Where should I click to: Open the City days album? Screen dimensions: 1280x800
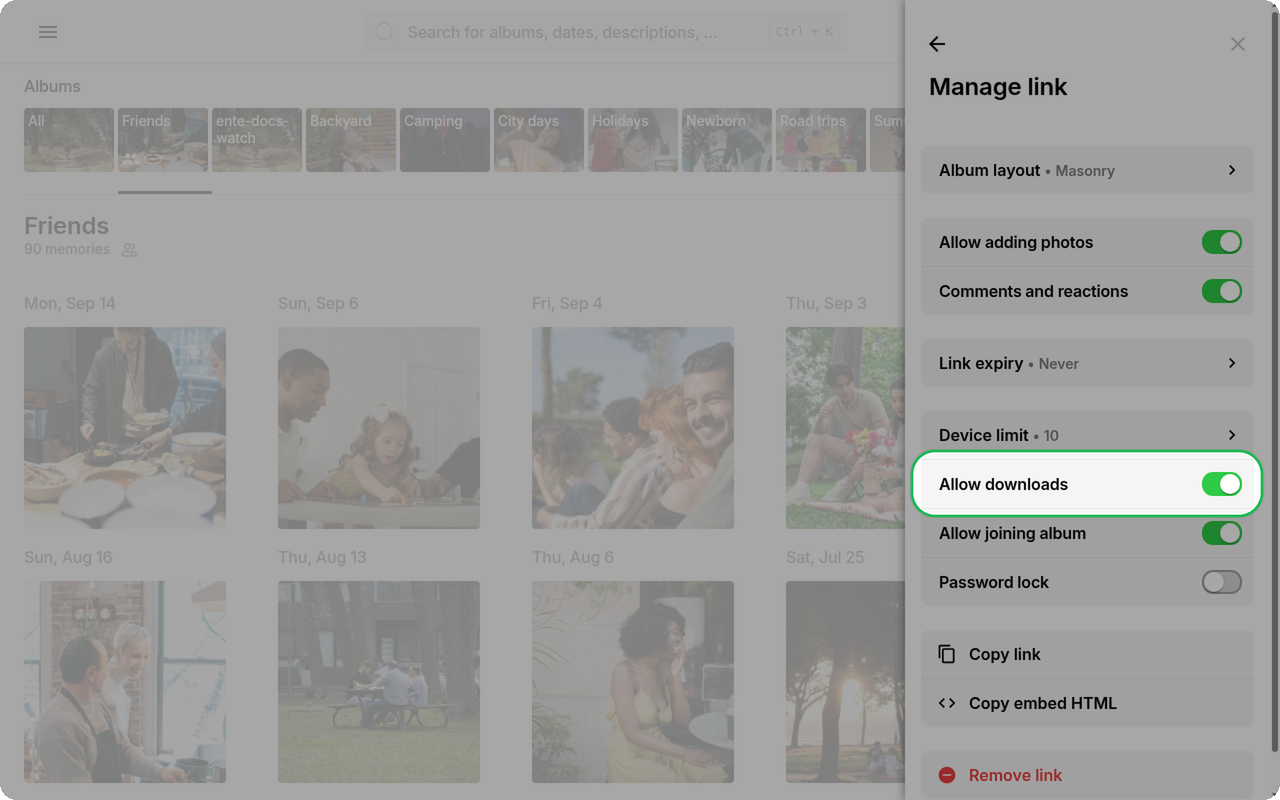(539, 140)
